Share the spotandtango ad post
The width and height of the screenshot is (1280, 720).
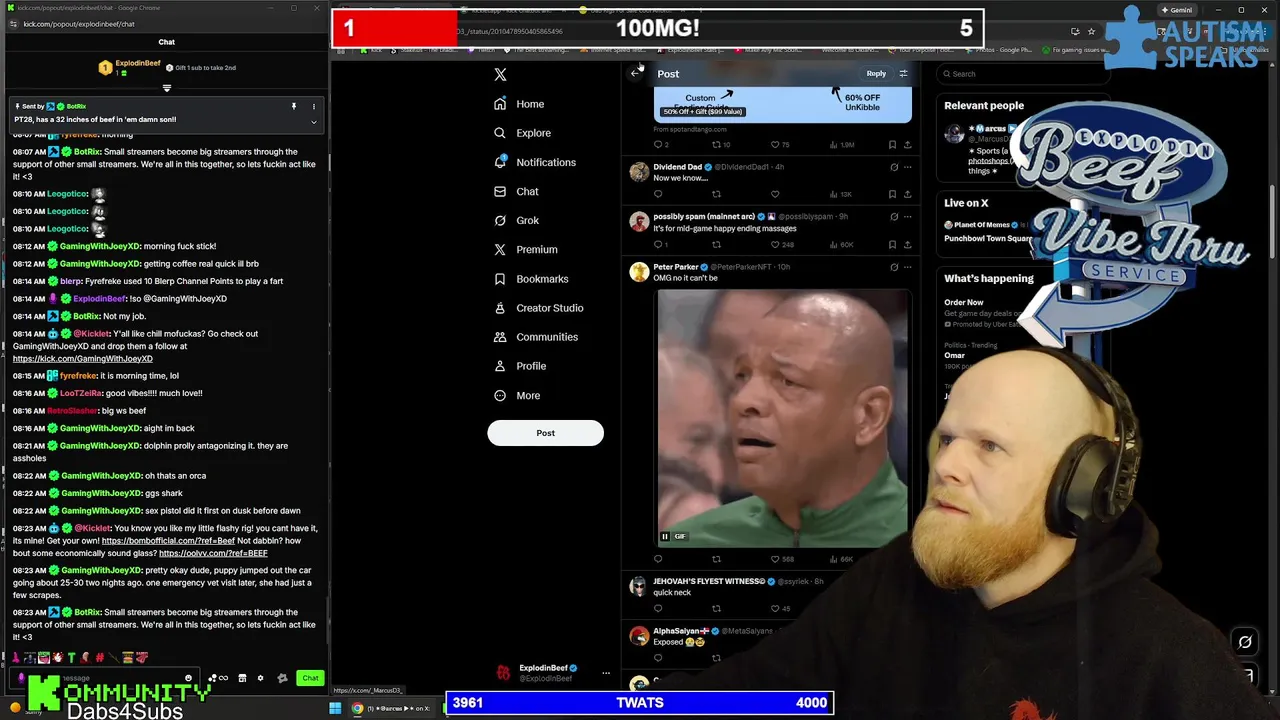907,145
